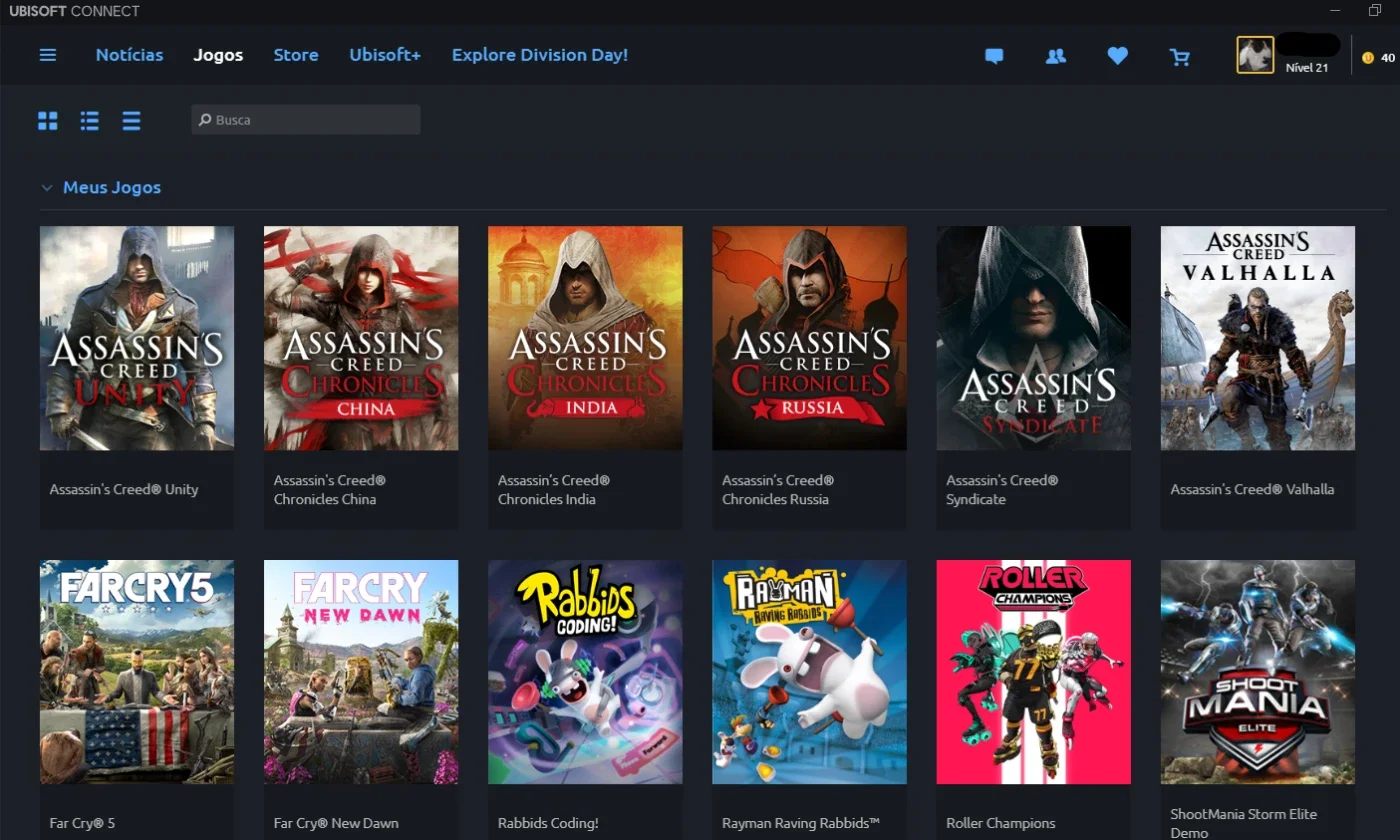The height and width of the screenshot is (840, 1400).
Task: Click the Nível 21 level label
Action: (x=1307, y=68)
